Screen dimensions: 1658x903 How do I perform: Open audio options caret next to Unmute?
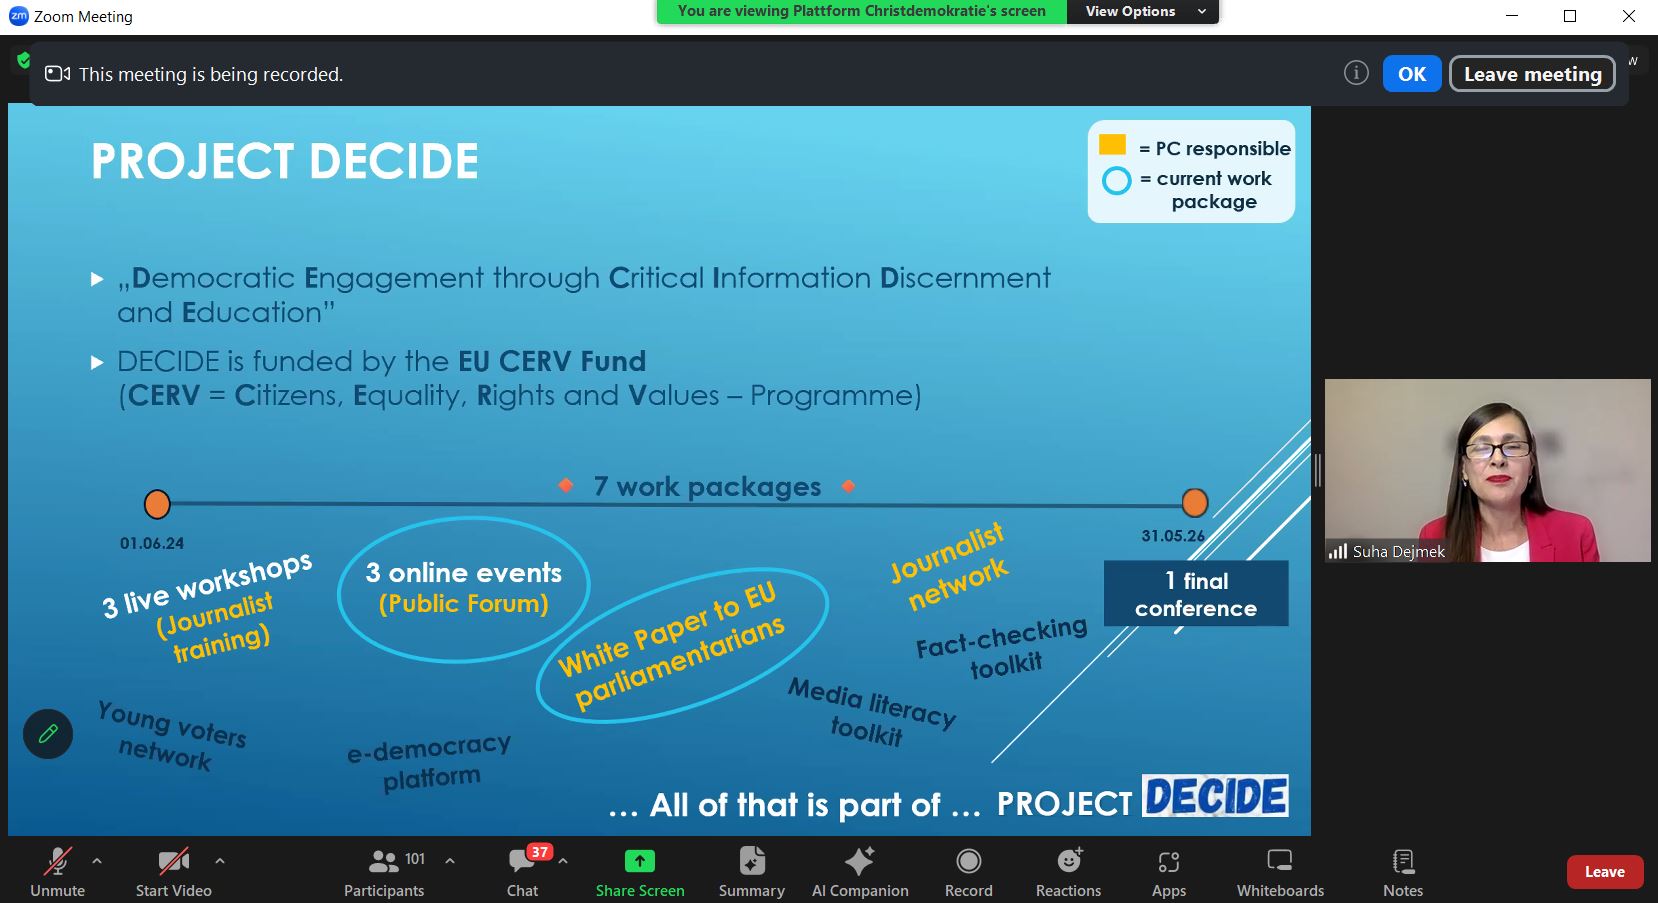(97, 860)
